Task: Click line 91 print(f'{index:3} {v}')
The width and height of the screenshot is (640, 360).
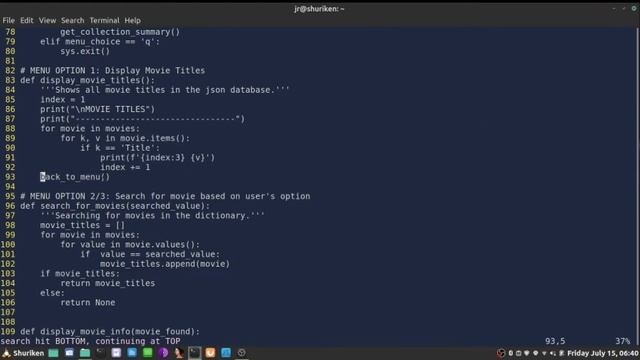Action: 158,158
